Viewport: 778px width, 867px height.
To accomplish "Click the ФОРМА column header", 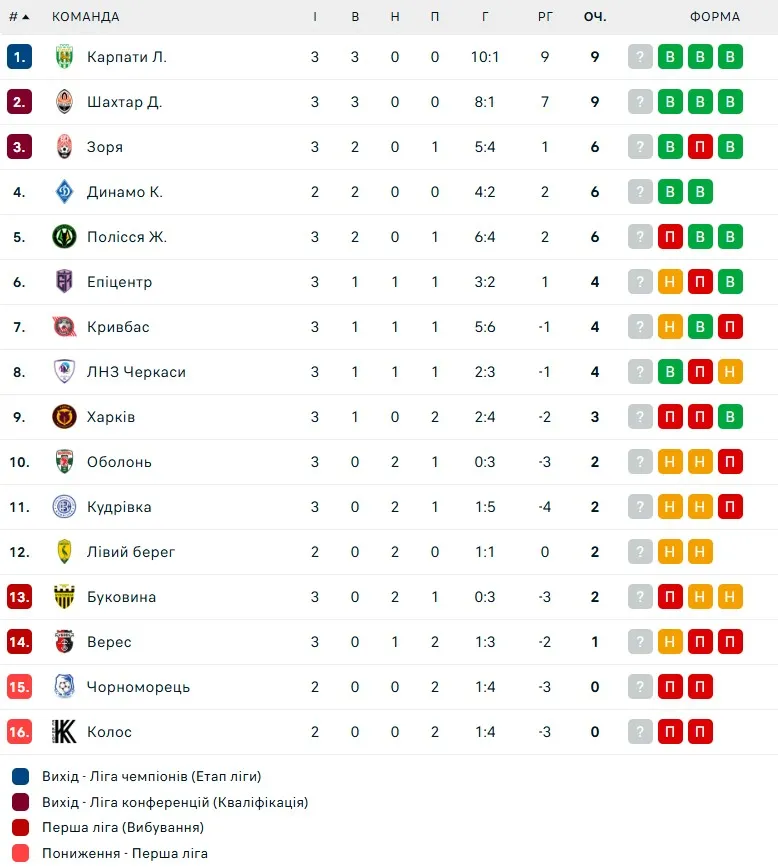I will pos(714,17).
